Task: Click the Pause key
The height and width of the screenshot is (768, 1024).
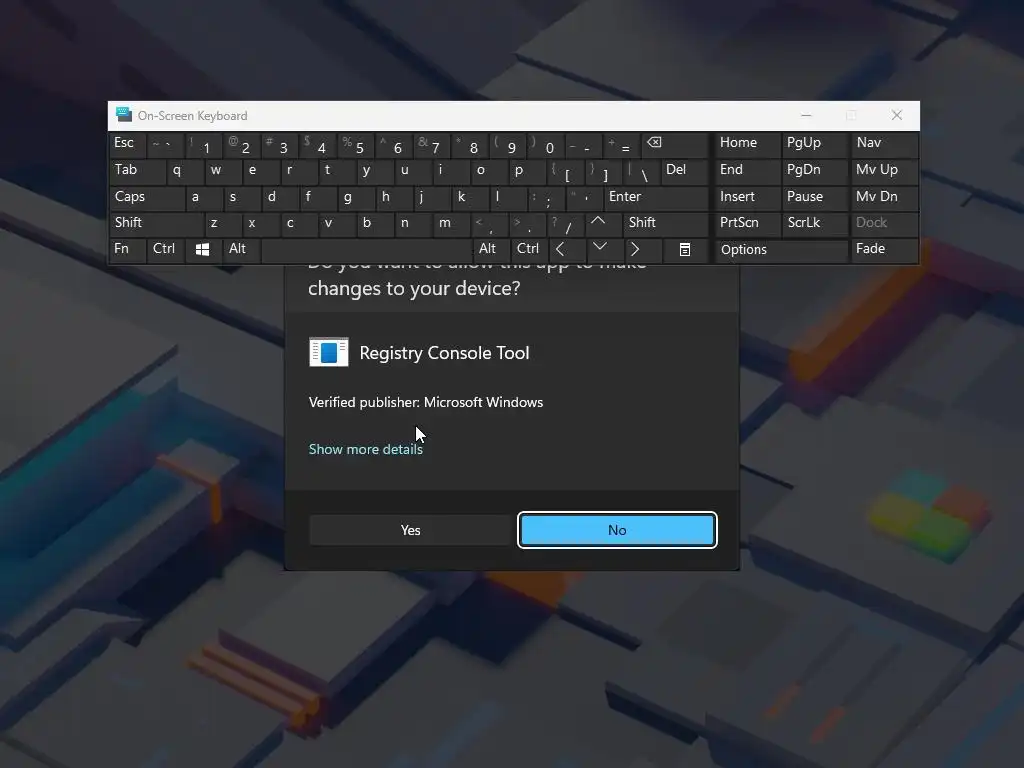Action: 815,197
